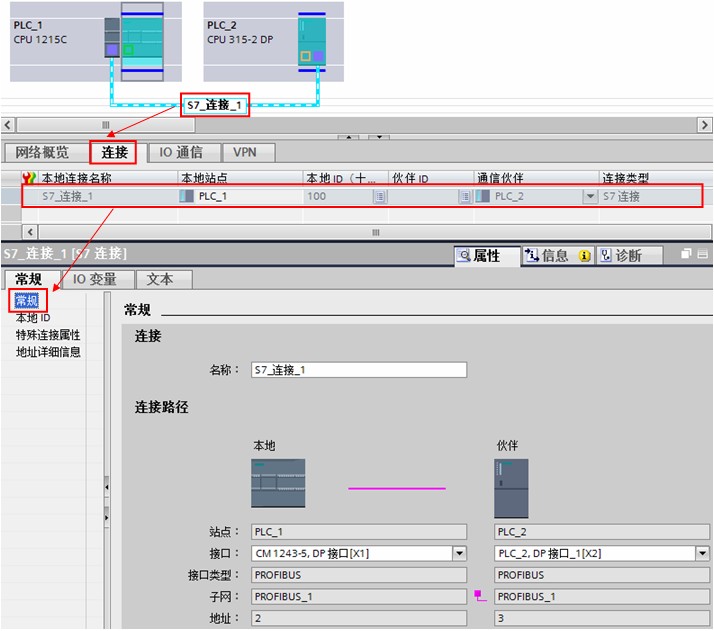The image size is (714, 631).
Task: Open the IO 通信 tab
Action: (181, 152)
